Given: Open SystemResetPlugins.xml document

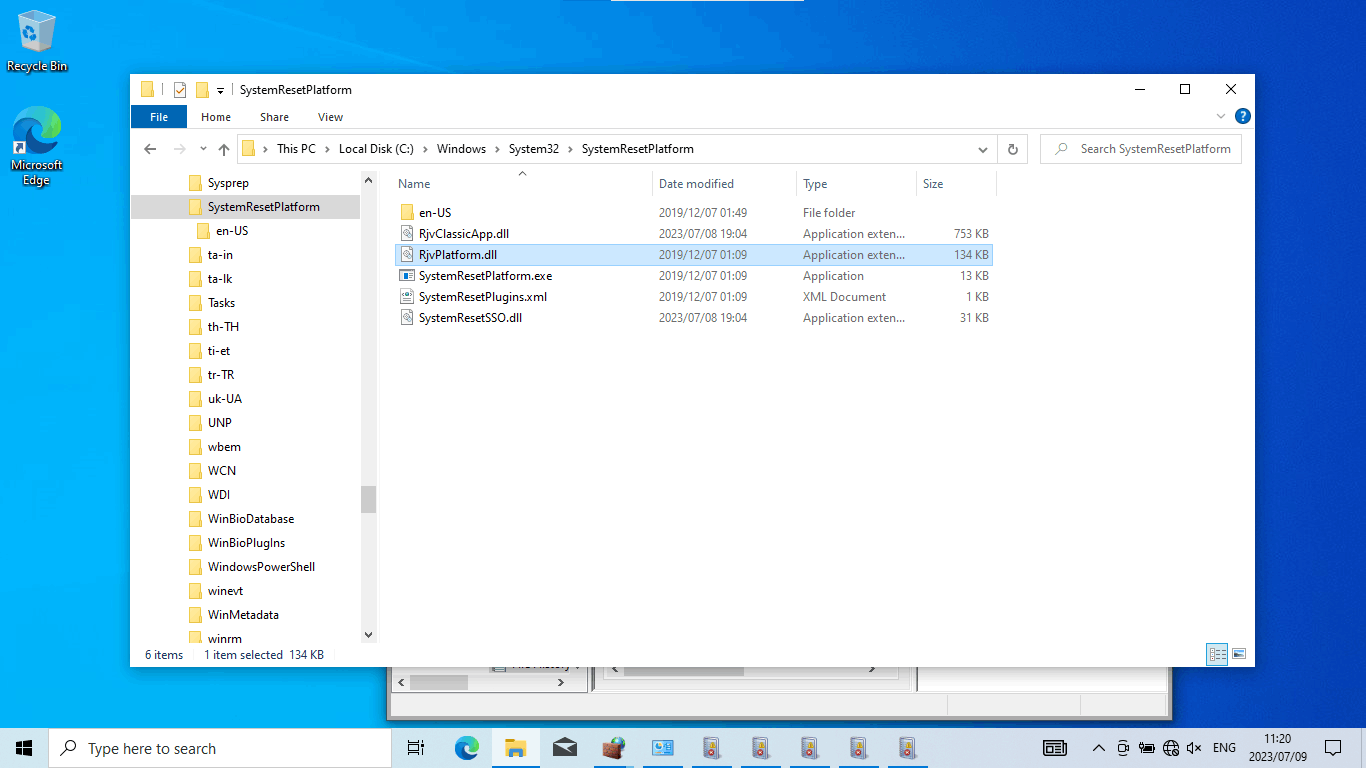Looking at the screenshot, I should pyautogui.click(x=471, y=296).
